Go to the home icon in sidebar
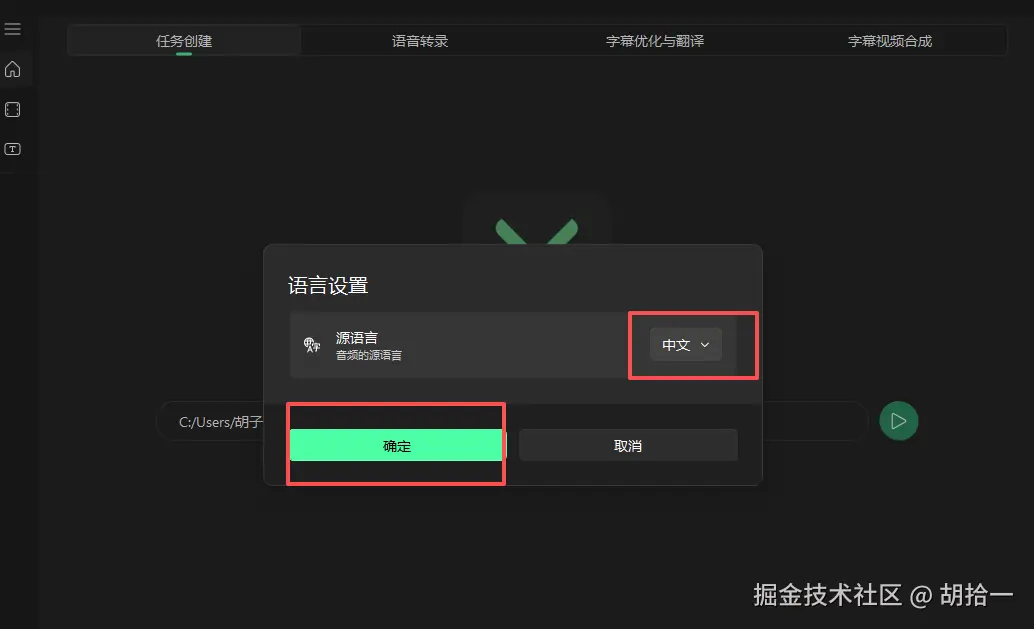The height and width of the screenshot is (629, 1034). [13, 69]
